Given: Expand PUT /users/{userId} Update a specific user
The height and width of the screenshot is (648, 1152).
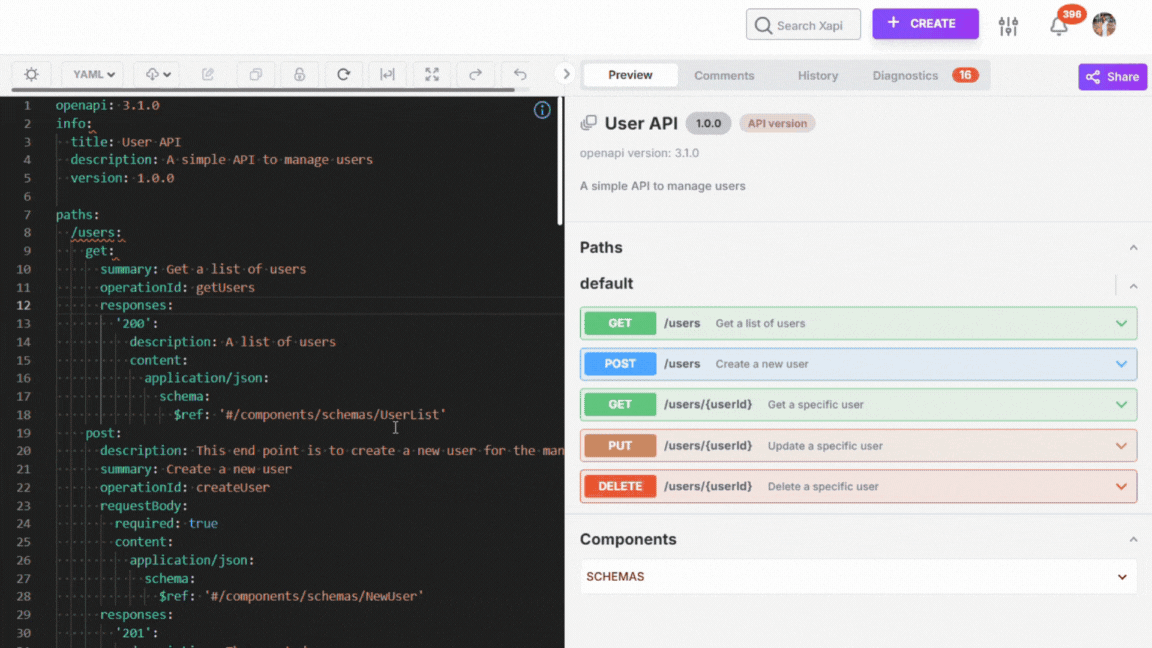Looking at the screenshot, I should click(858, 445).
